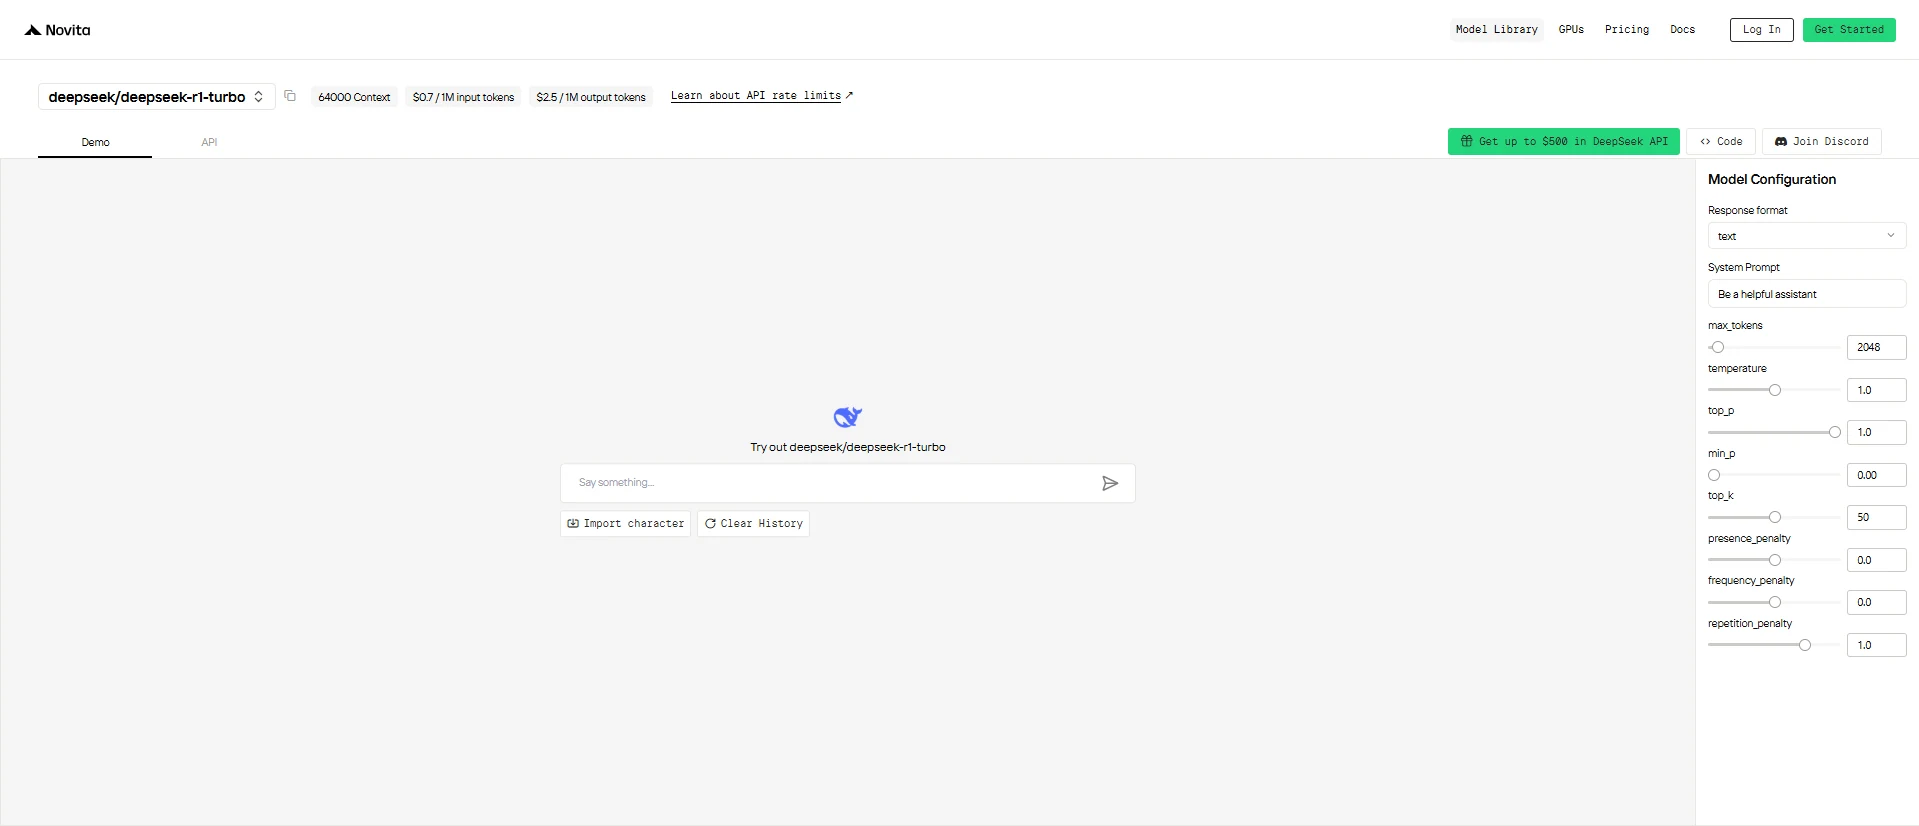Open the model selector deepseek/deepseek-r1-turbo
This screenshot has width=1919, height=826.
[x=156, y=97]
